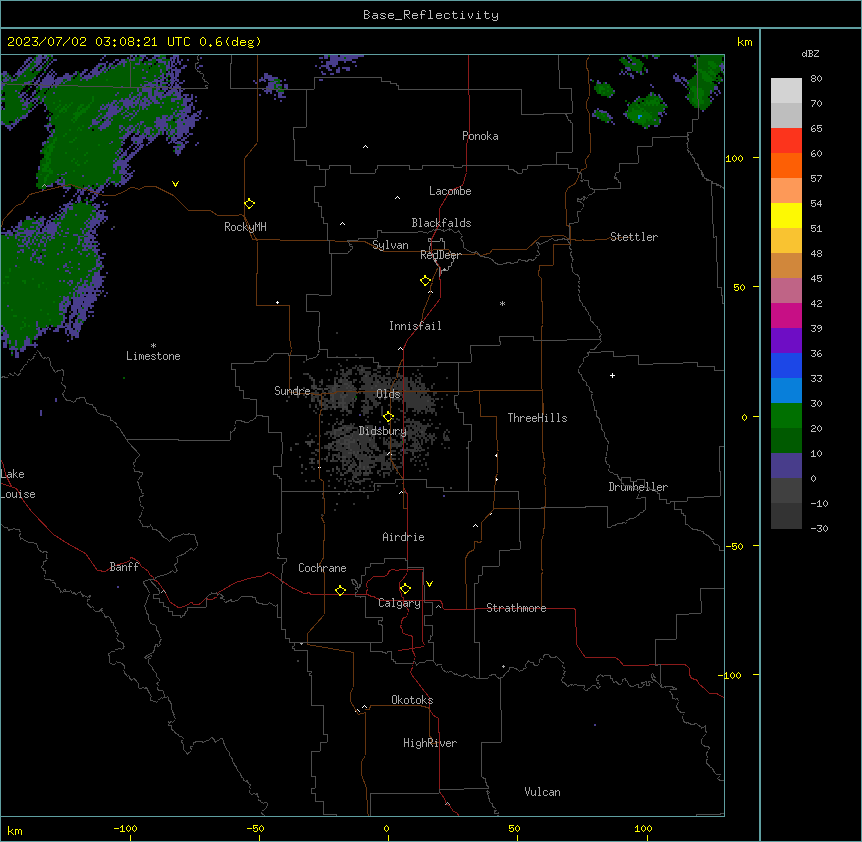Select the brown 45-48 dBZ legend swatch

[x=786, y=265]
